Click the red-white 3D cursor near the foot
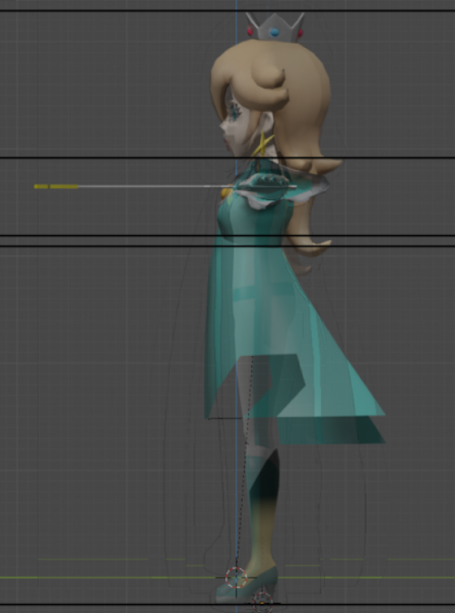455x613 pixels. (236, 577)
